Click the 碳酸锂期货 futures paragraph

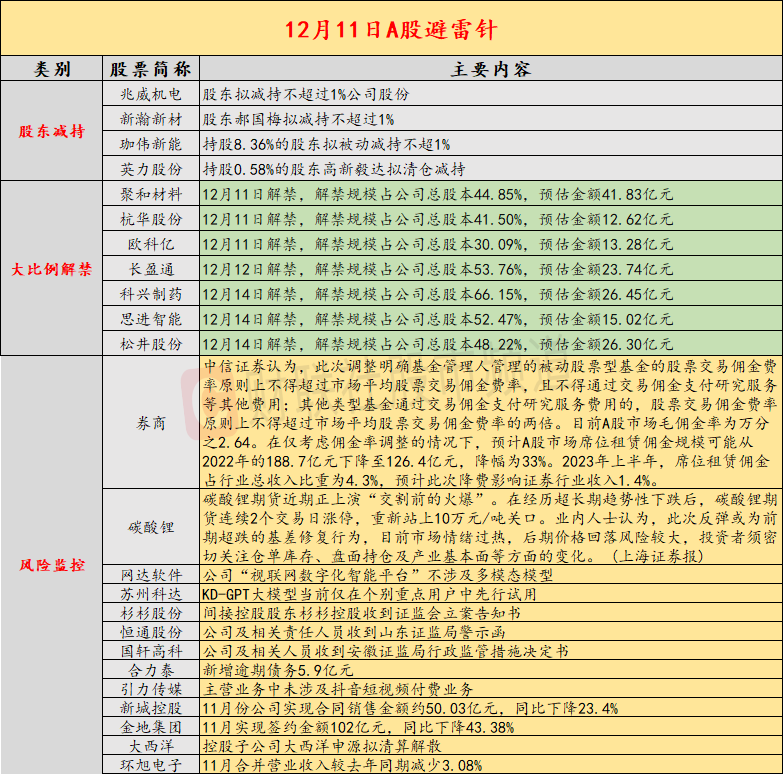pyautogui.click(x=491, y=527)
